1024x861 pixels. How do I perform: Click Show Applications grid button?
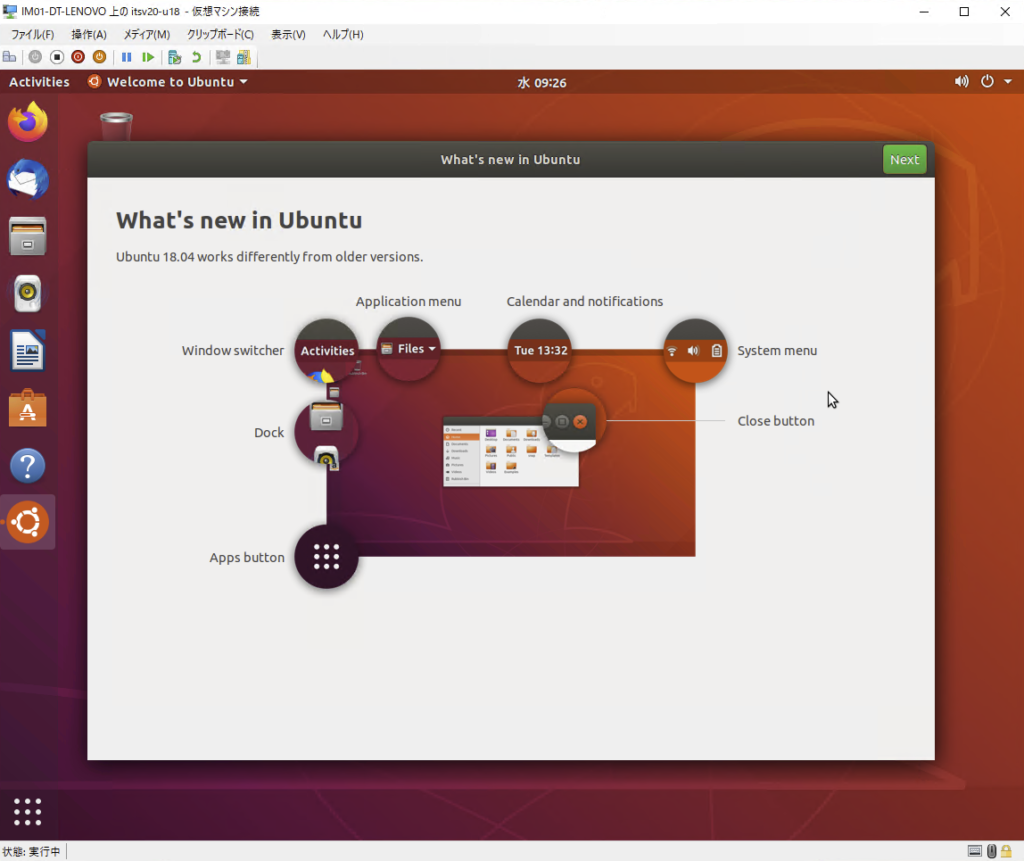pos(28,812)
